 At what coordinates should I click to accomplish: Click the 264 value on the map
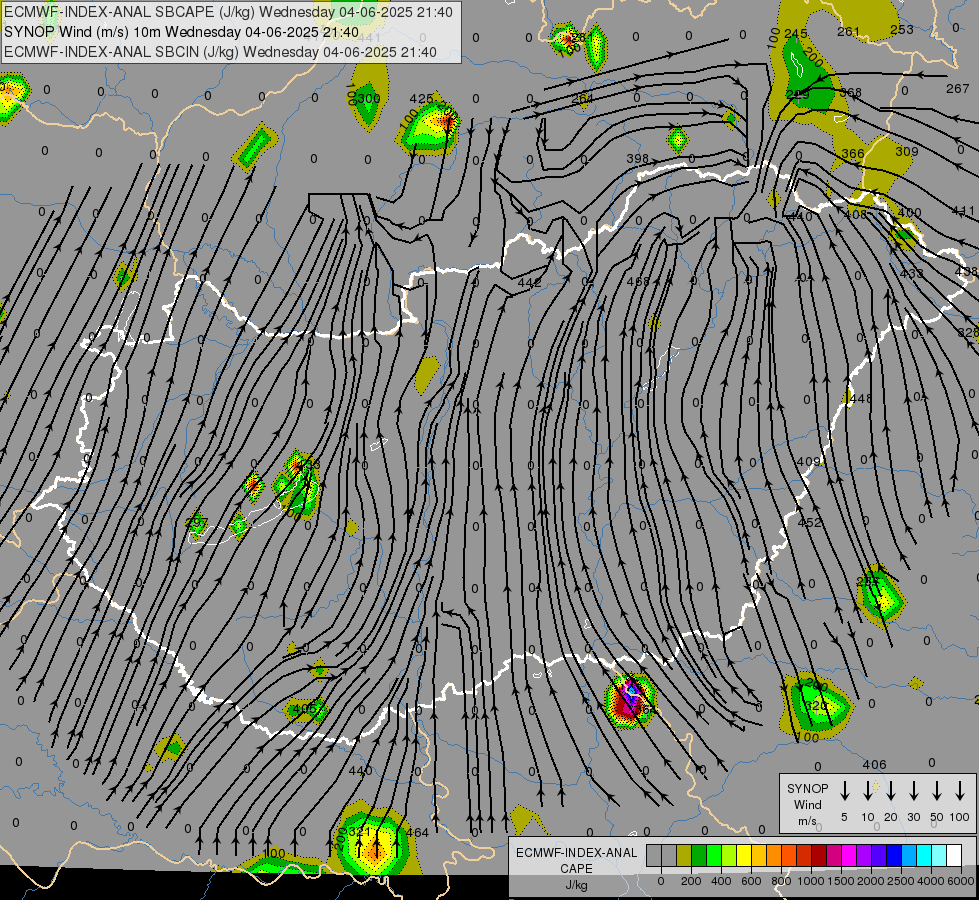tap(581, 98)
